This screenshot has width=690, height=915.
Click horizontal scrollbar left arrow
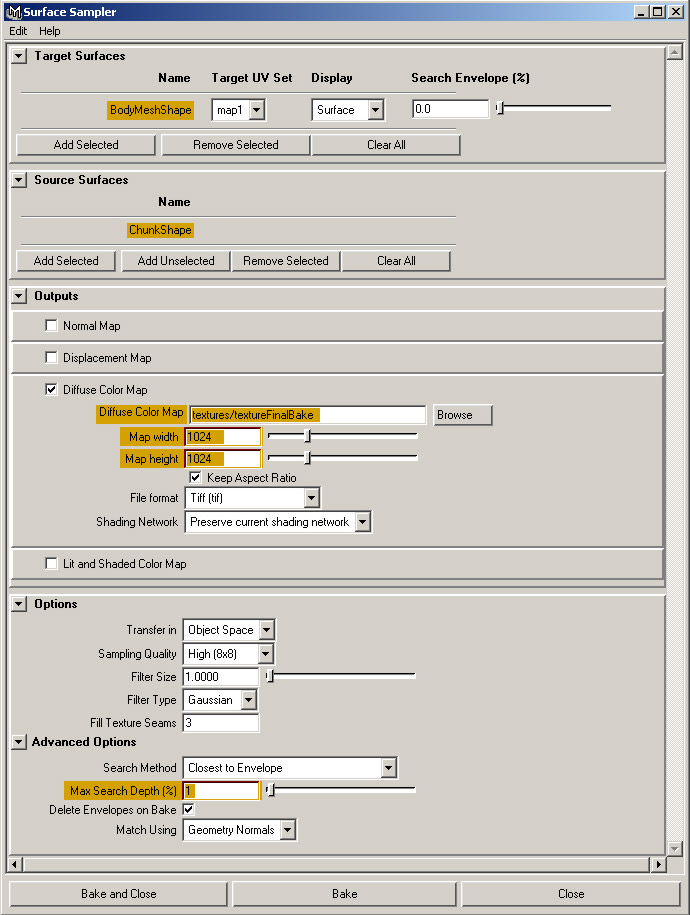point(16,864)
